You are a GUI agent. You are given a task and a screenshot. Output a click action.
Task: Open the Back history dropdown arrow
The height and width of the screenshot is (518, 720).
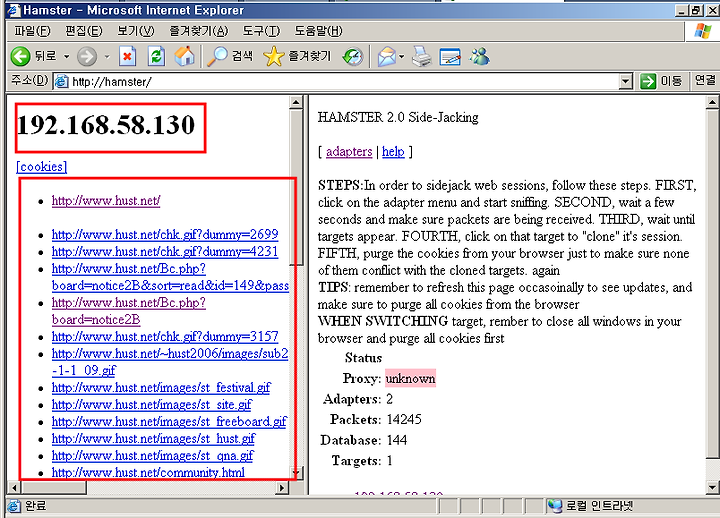(x=67, y=56)
